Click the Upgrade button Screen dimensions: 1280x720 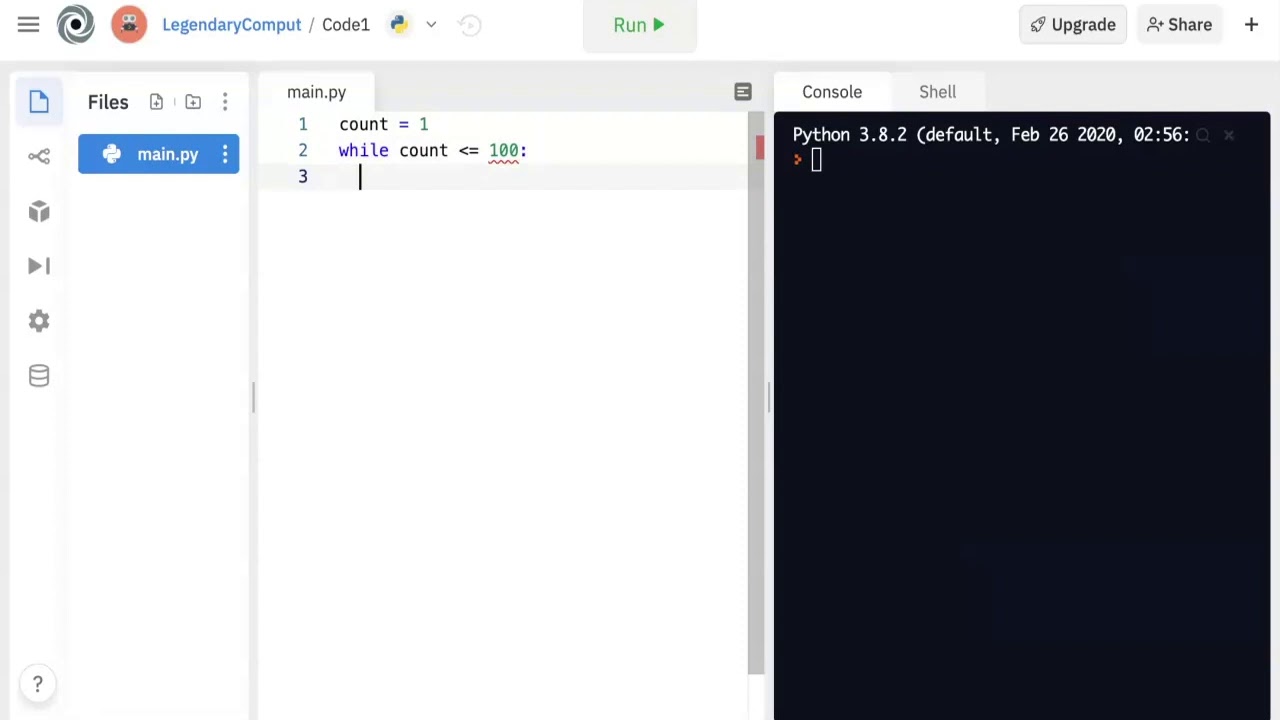[1073, 25]
